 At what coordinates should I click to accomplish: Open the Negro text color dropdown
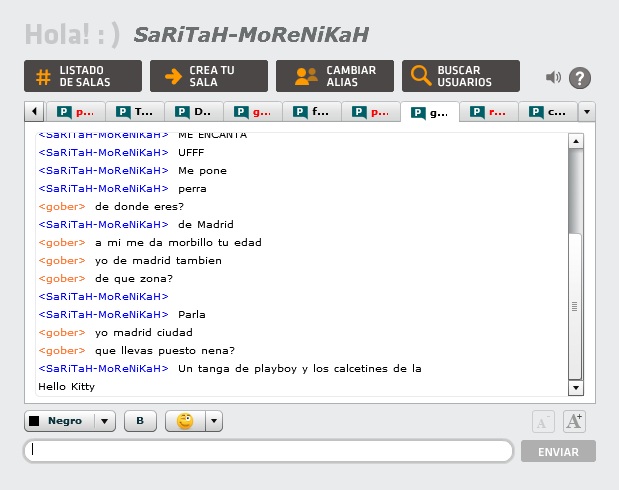click(x=105, y=421)
